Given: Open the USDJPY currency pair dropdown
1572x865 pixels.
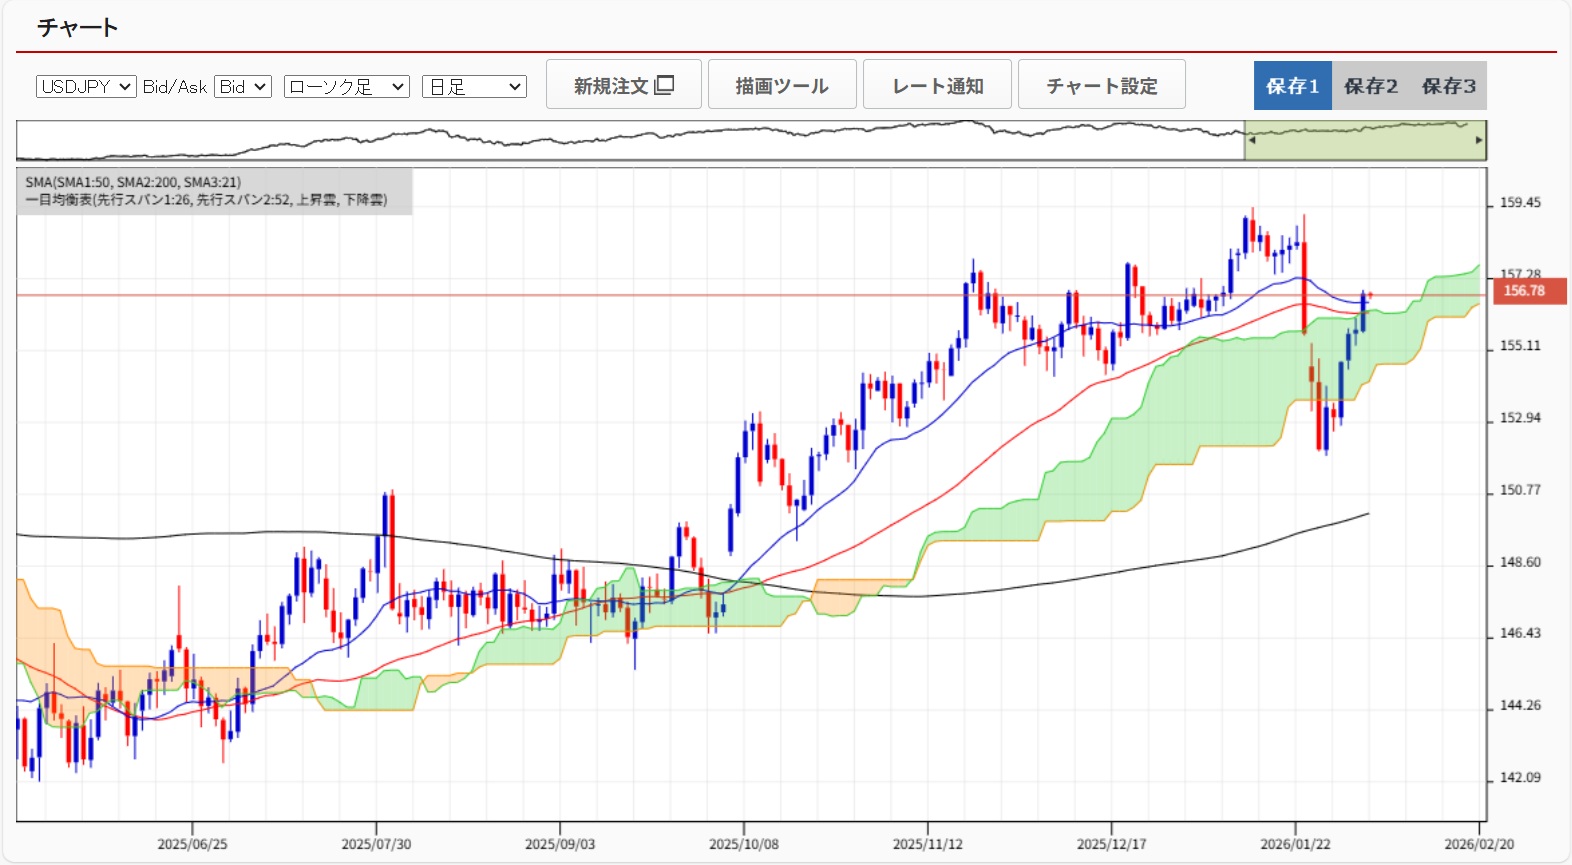Looking at the screenshot, I should (86, 87).
